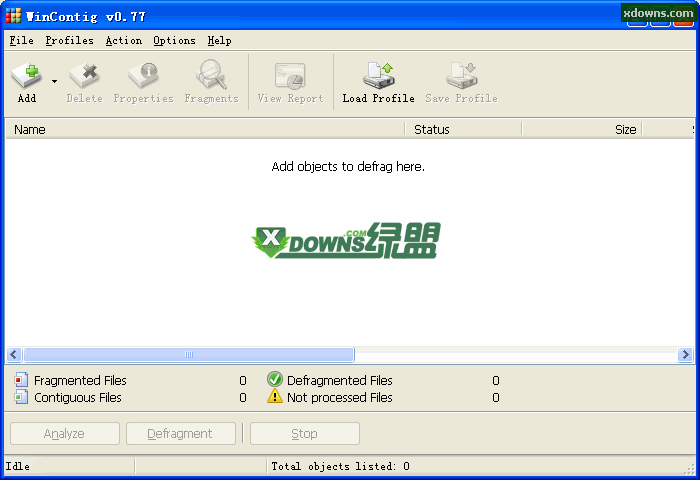Click the Analyze button

pyautogui.click(x=65, y=434)
